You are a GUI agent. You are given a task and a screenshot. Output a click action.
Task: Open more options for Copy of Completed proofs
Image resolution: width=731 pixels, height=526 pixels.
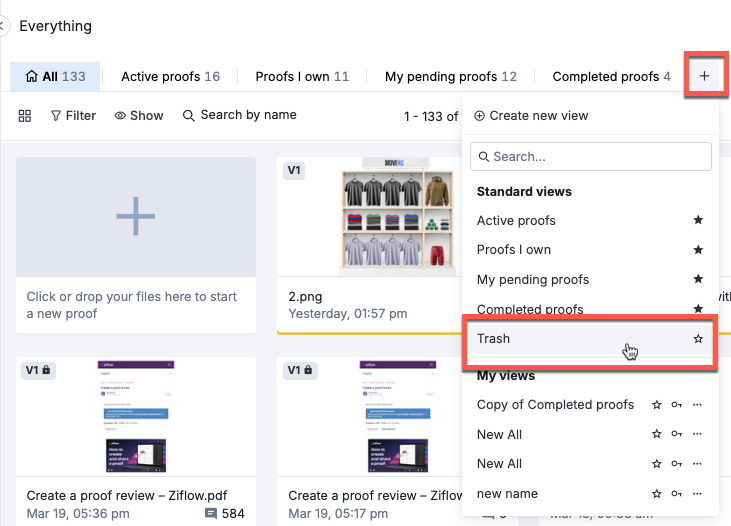[698, 405]
